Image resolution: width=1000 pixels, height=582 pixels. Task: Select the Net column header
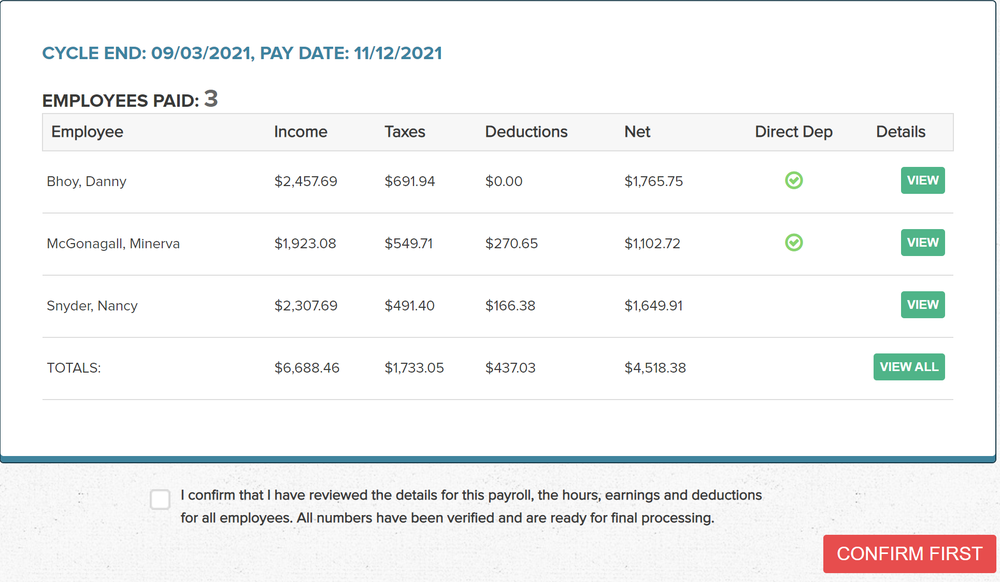click(637, 131)
